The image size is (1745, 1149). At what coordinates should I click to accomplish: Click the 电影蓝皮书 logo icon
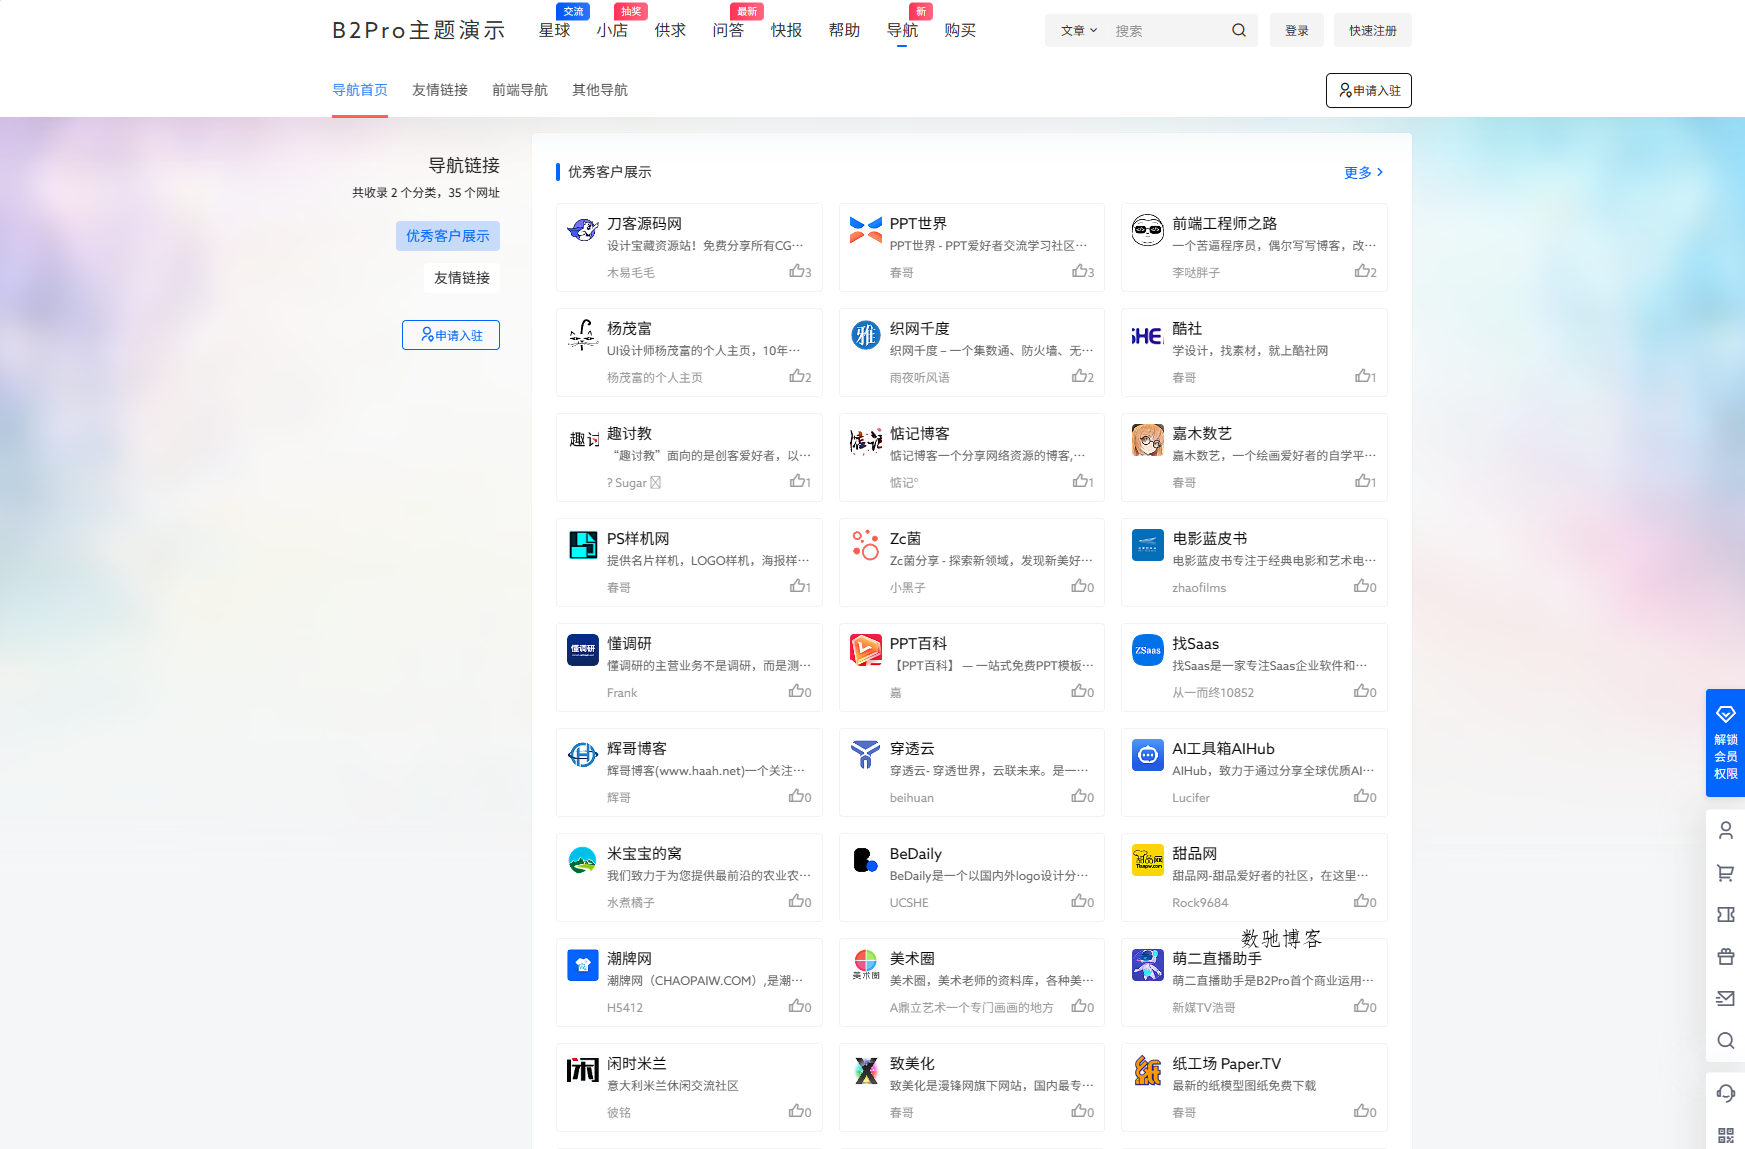(1148, 545)
